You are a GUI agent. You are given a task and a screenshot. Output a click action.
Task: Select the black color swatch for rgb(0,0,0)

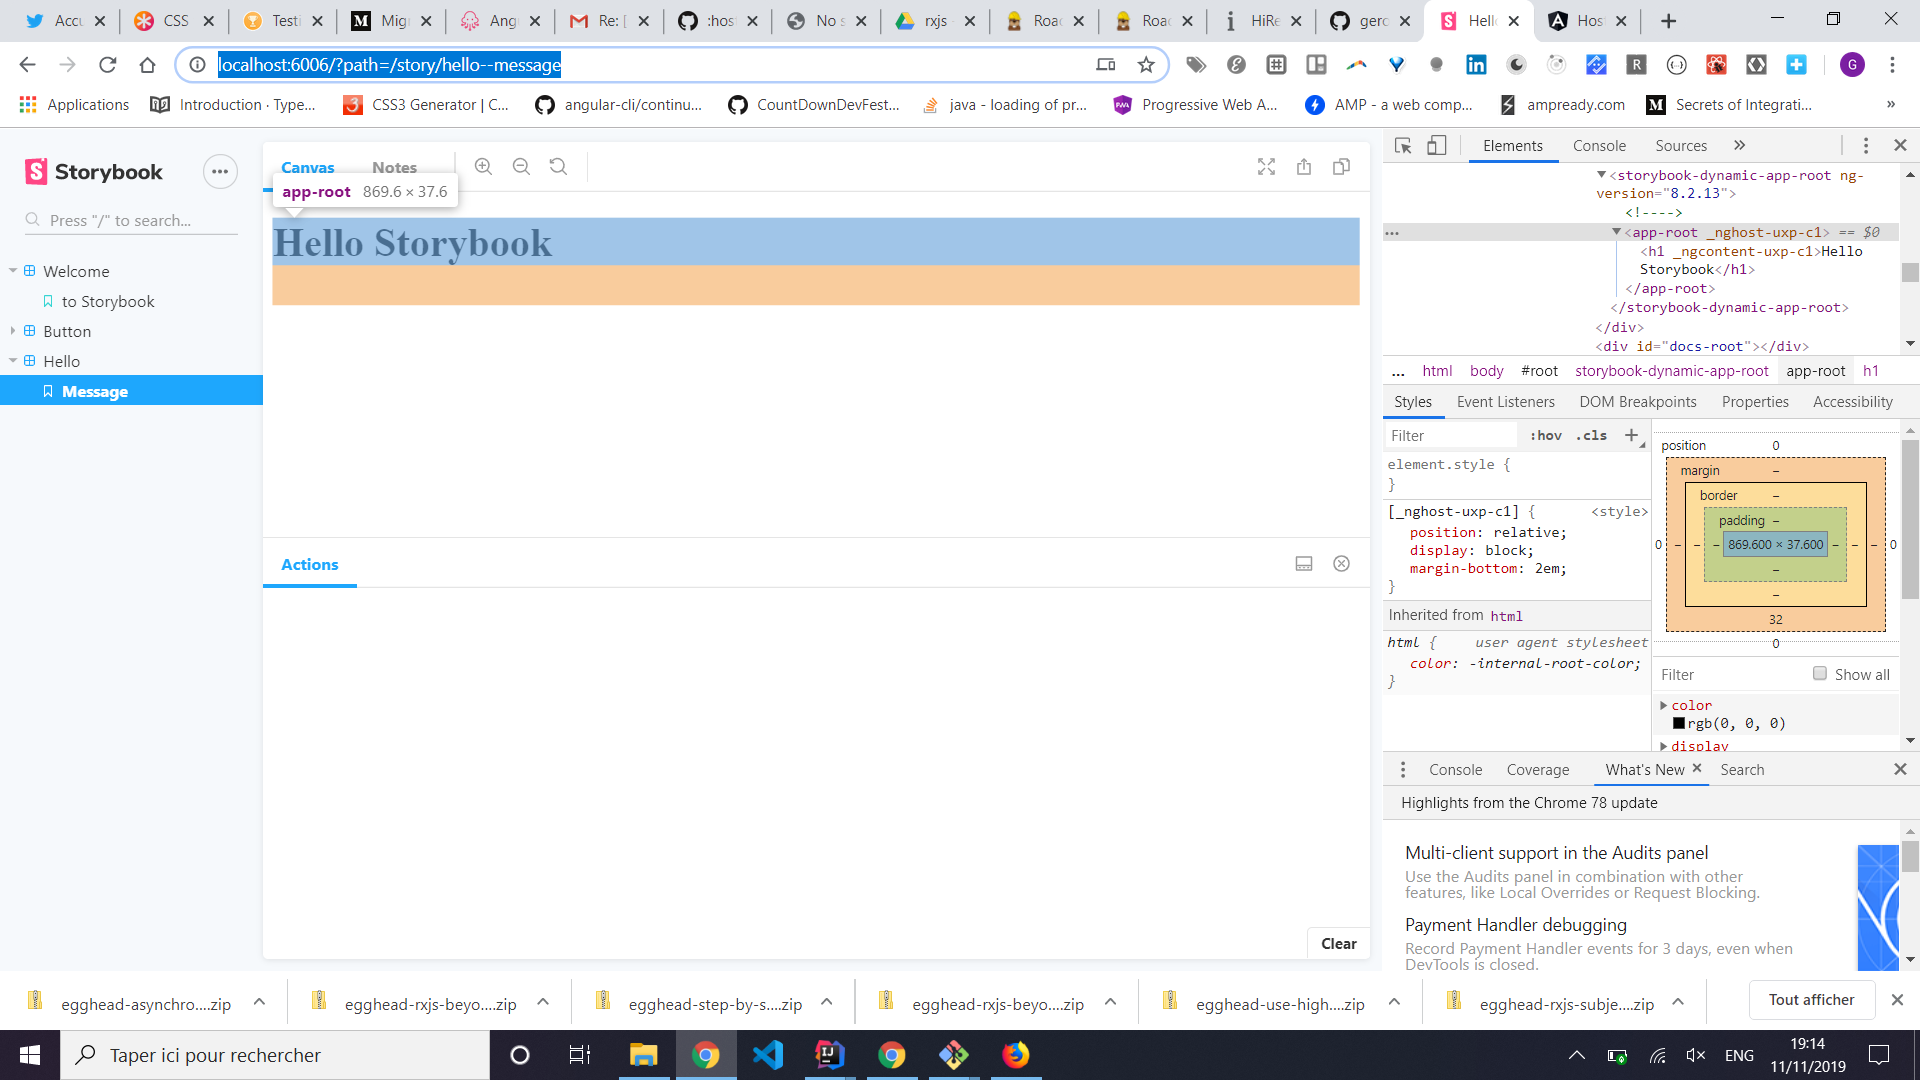coord(1680,722)
